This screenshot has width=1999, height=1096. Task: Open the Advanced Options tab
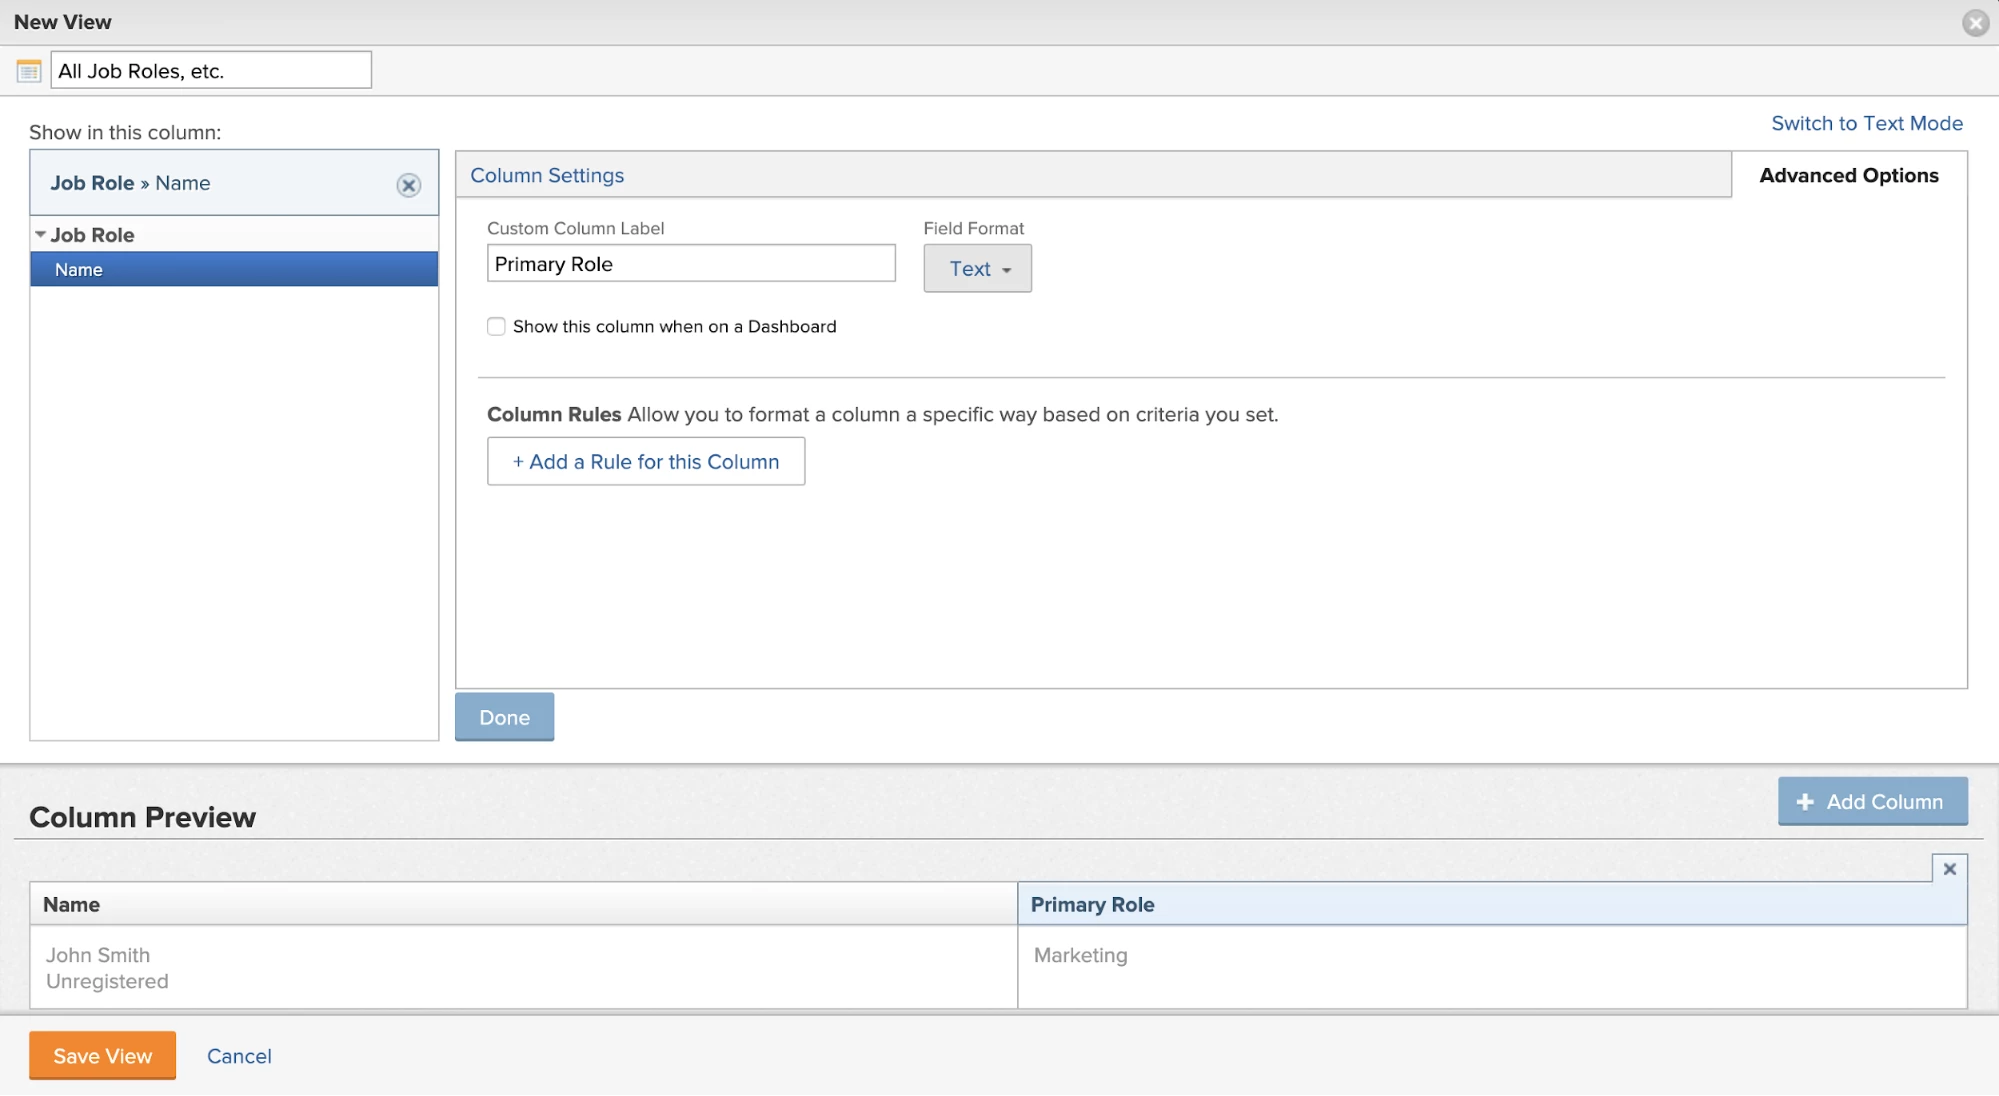click(1848, 176)
